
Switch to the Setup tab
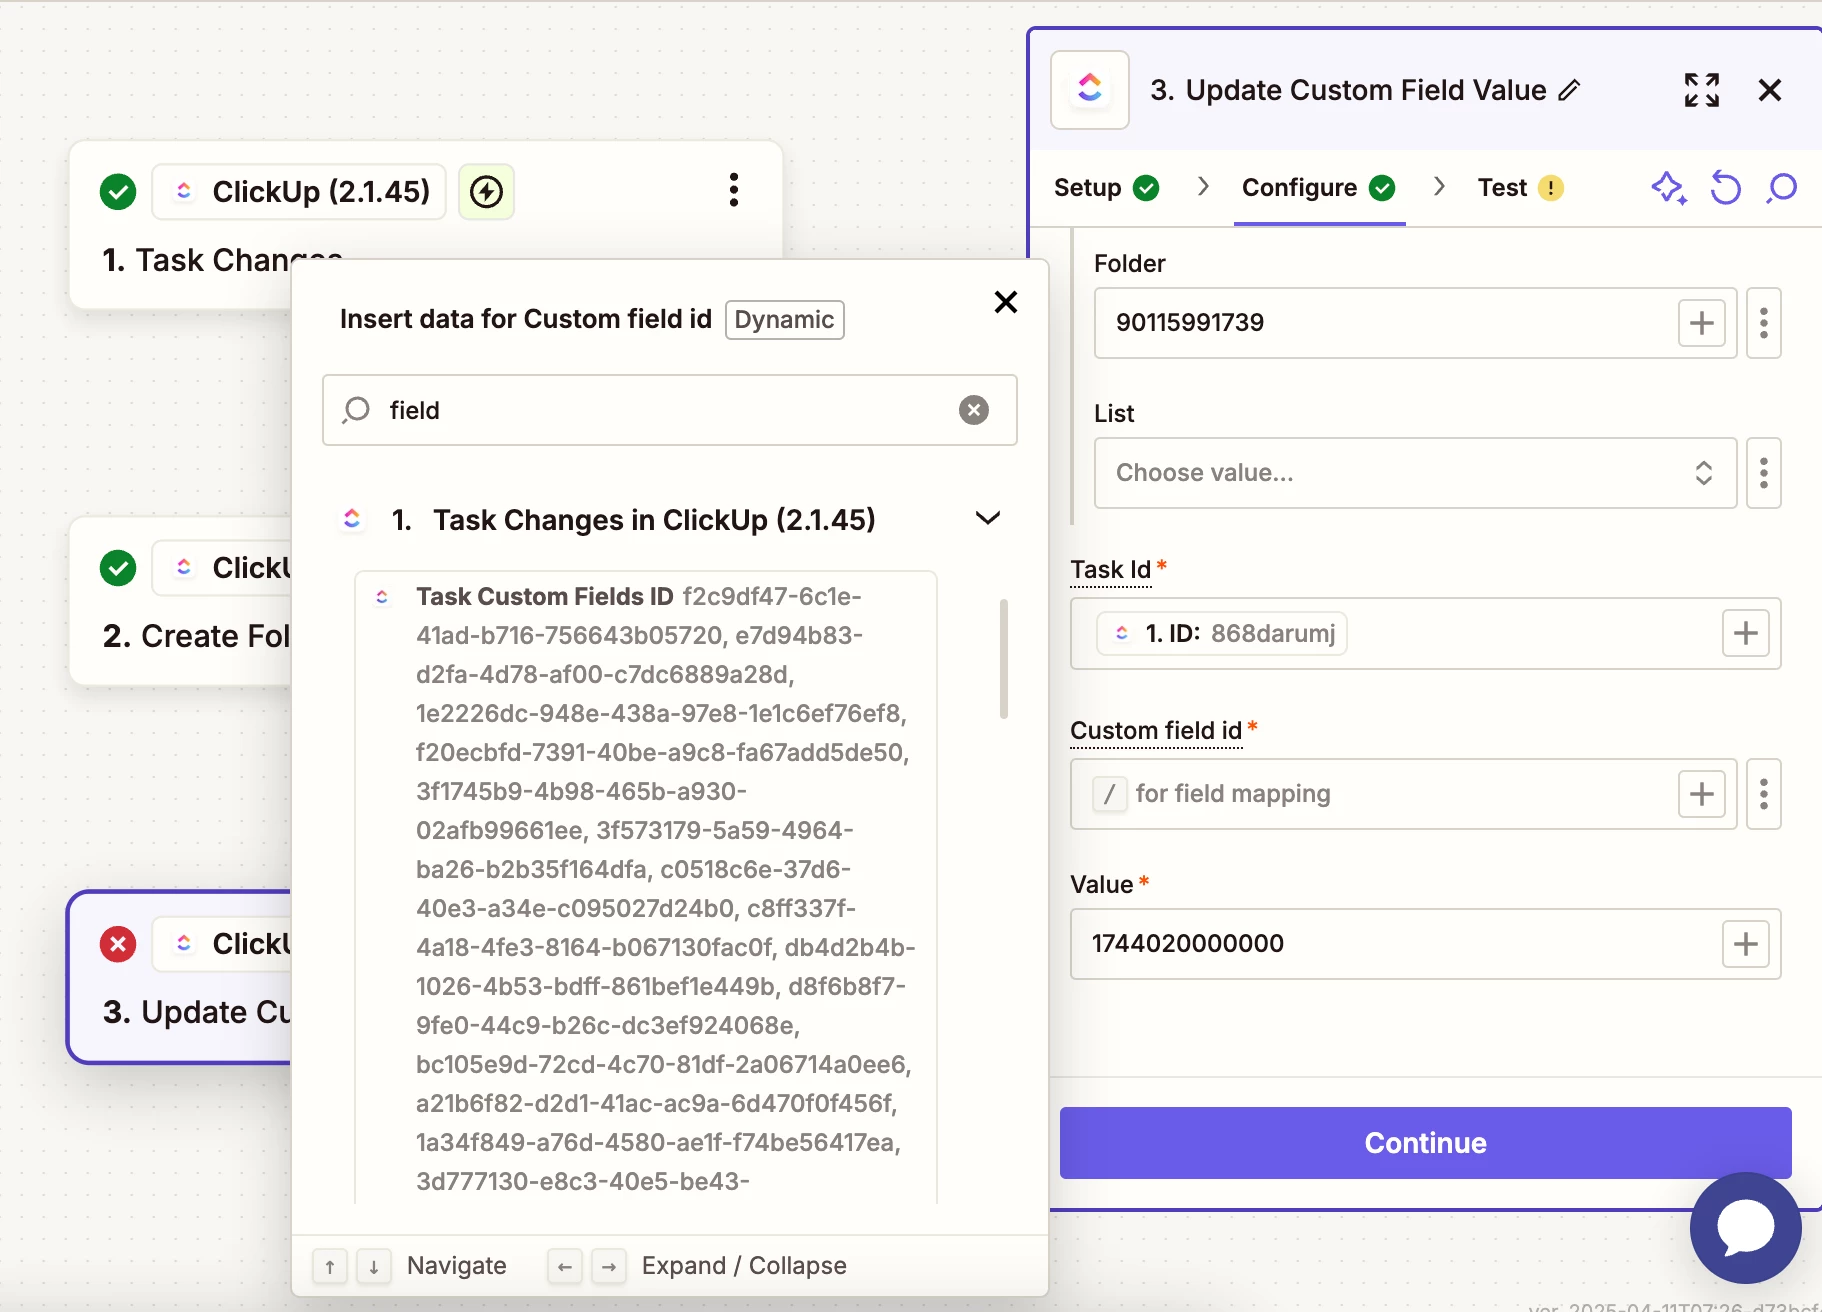pos(1106,188)
